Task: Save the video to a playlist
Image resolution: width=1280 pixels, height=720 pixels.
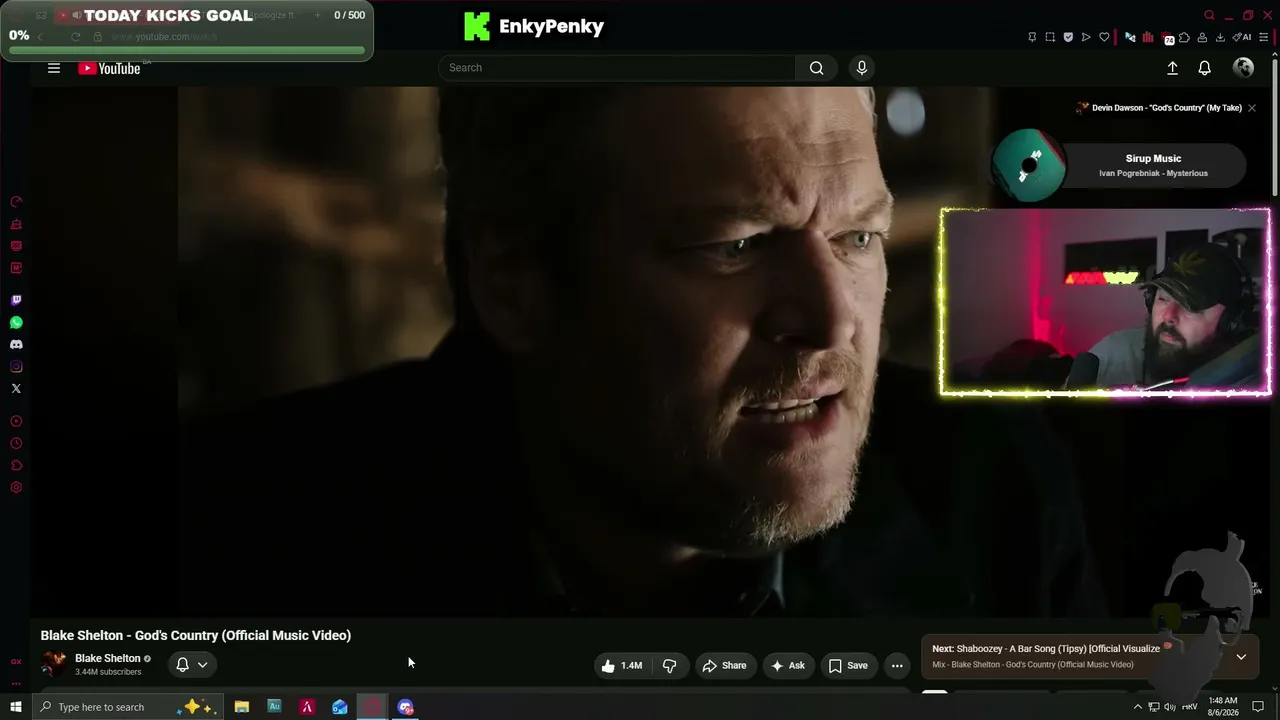Action: click(x=848, y=665)
